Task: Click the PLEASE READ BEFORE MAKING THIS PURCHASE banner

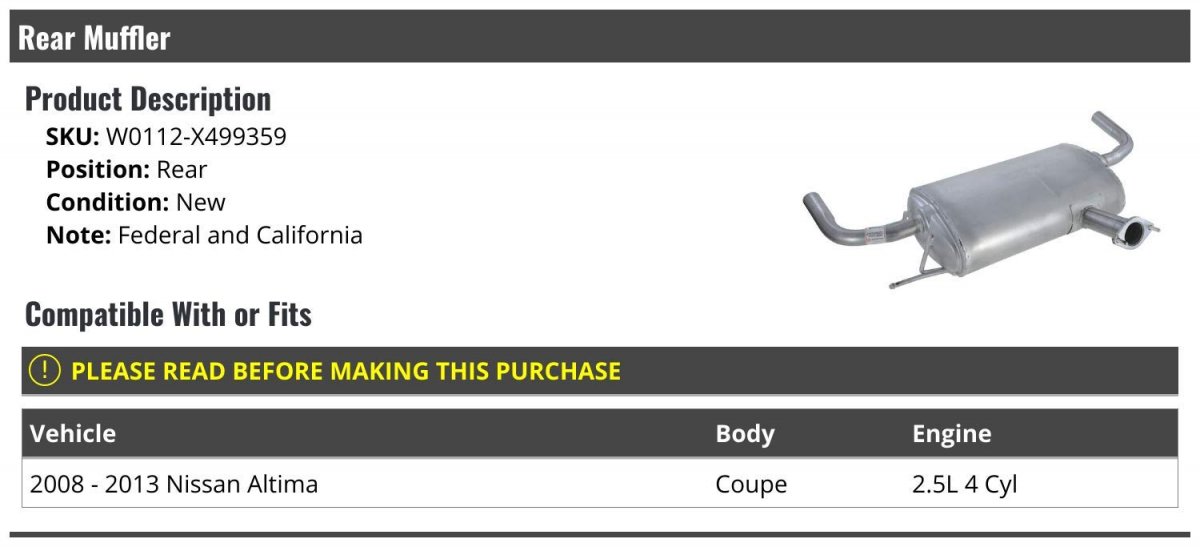Action: pyautogui.click(x=600, y=371)
